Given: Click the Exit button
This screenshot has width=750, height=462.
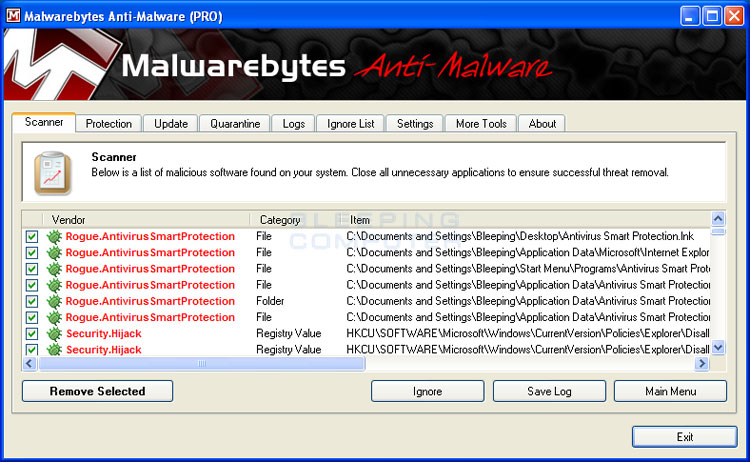Looking at the screenshot, I should pyautogui.click(x=684, y=437).
